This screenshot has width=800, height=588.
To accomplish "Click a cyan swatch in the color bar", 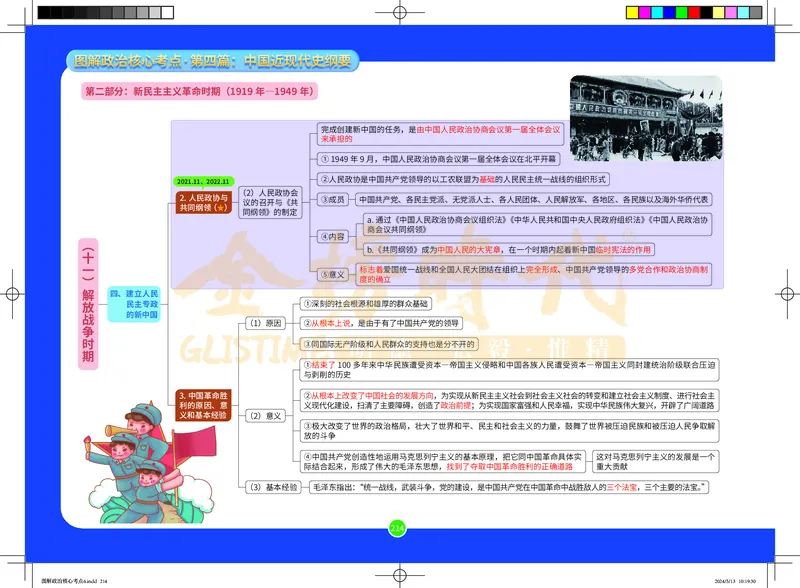I will pyautogui.click(x=657, y=10).
